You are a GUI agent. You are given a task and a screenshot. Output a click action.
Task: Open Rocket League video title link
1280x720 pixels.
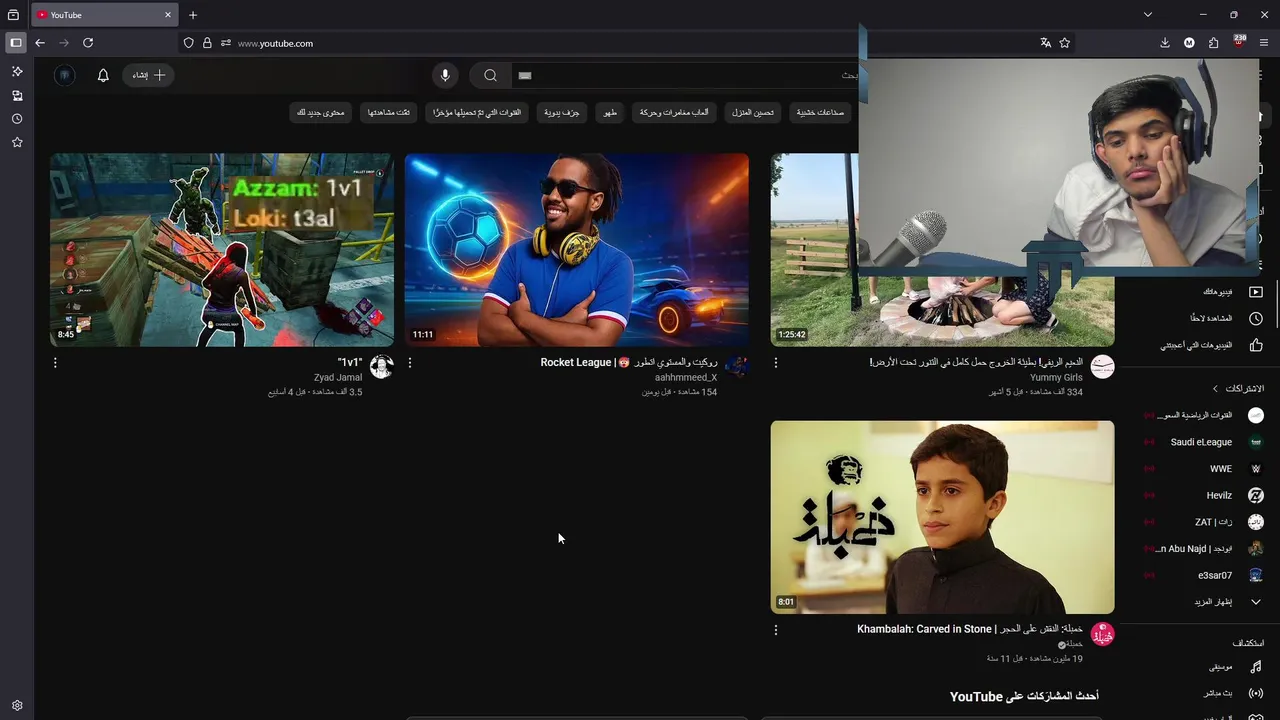(x=629, y=362)
